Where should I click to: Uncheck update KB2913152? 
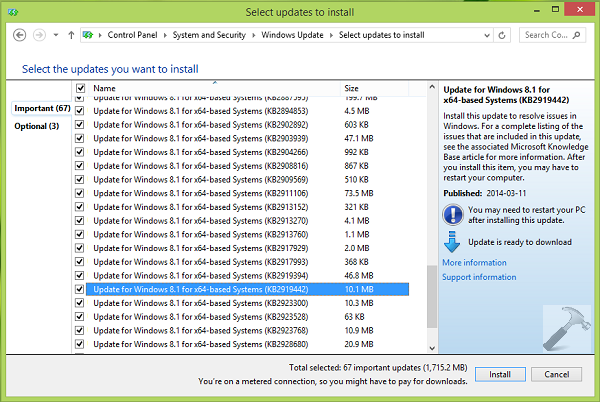tap(80, 207)
